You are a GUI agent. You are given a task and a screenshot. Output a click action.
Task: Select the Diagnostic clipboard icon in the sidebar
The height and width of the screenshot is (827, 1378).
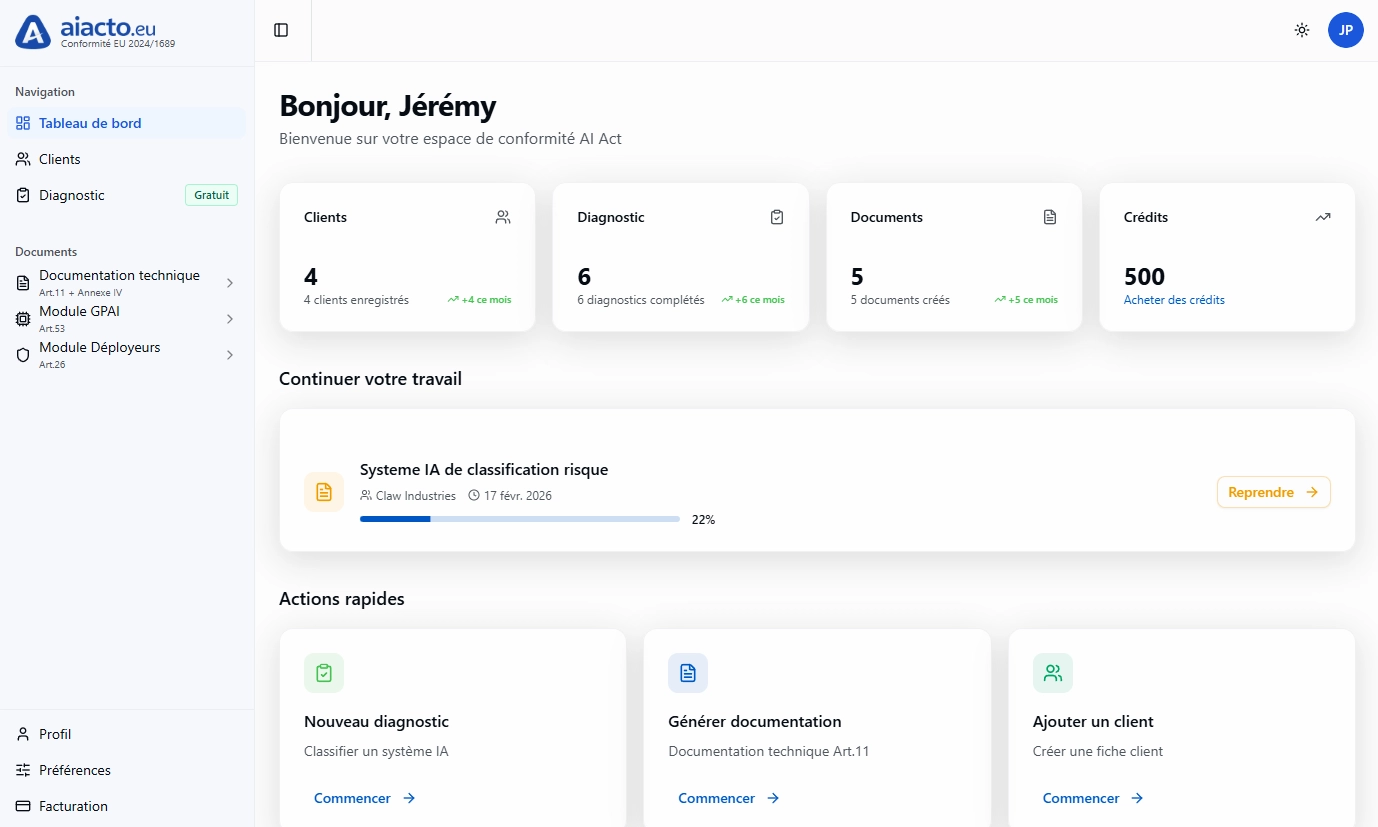coord(22,195)
